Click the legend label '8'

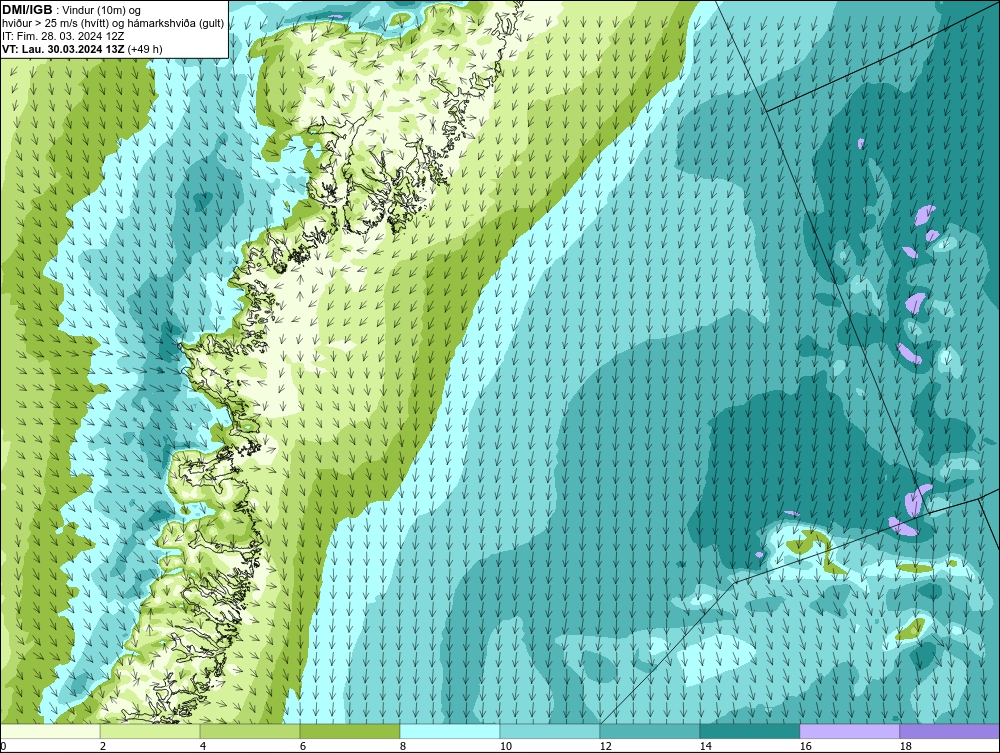(403, 746)
